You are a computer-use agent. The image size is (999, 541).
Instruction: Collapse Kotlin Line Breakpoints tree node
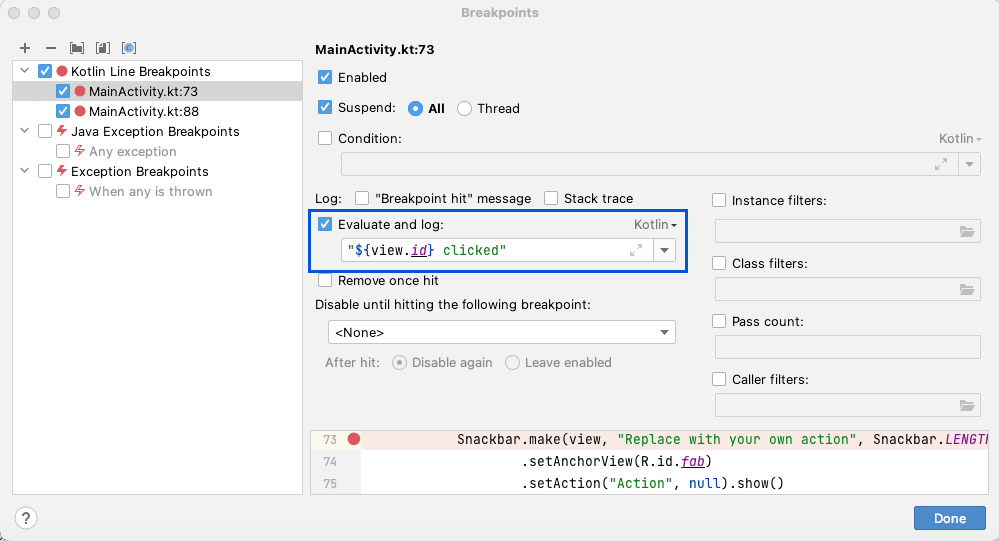click(x=25, y=71)
